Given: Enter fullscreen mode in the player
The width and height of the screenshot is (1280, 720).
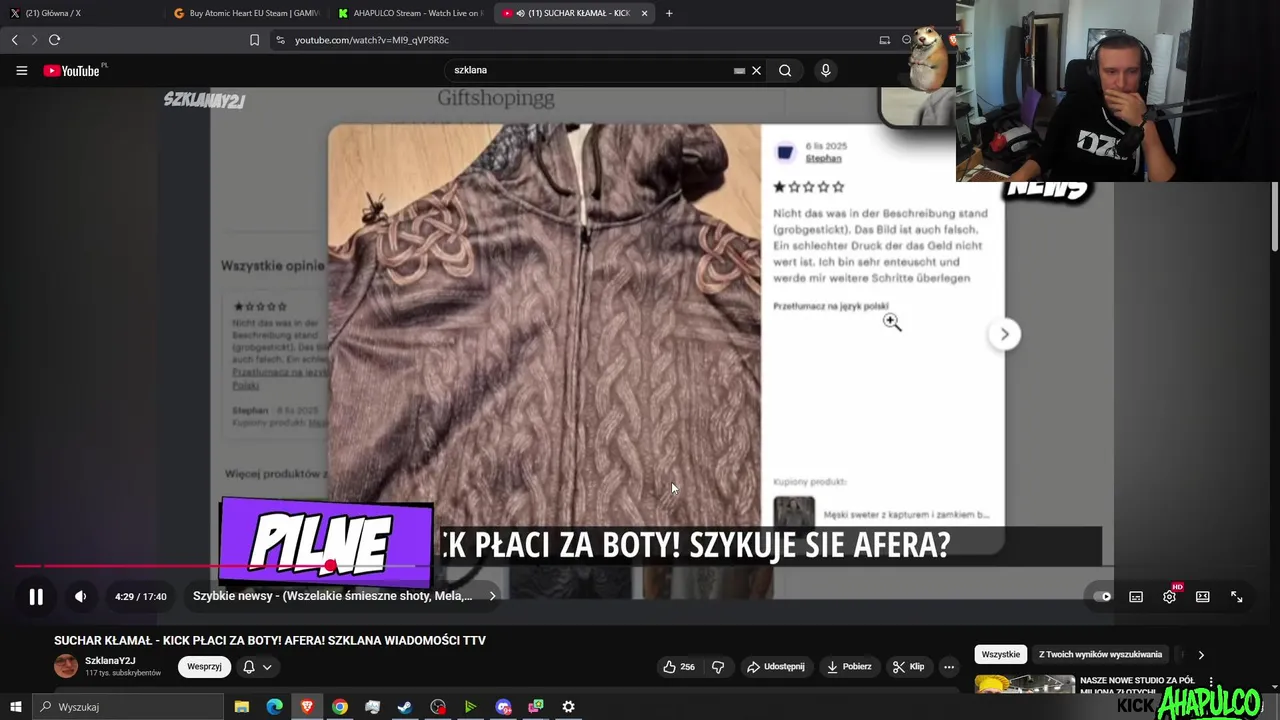Looking at the screenshot, I should coord(1237,597).
